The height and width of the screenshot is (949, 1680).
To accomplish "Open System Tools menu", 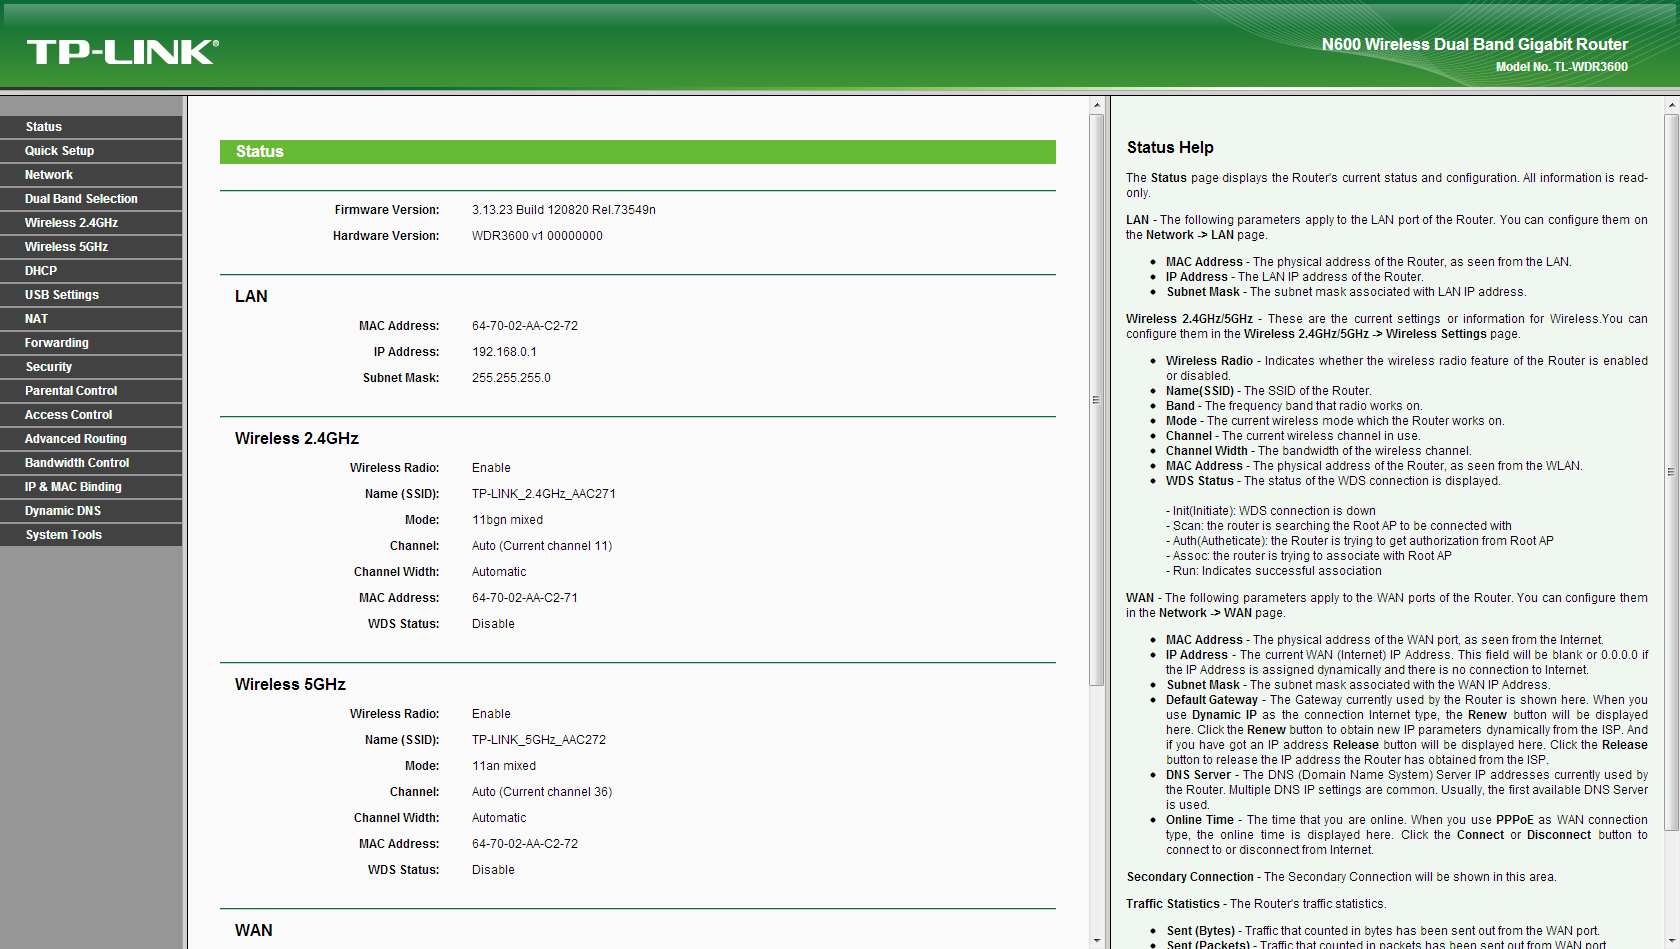I will click(91, 535).
